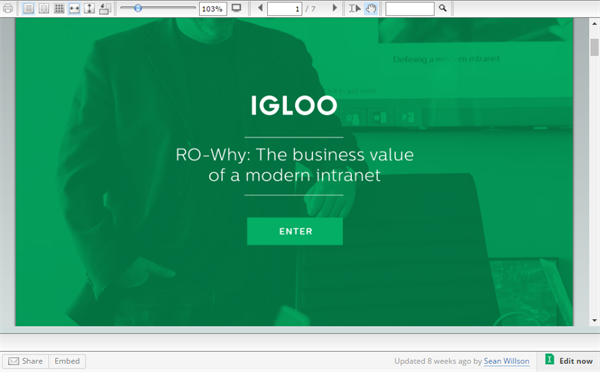Open the Embed tab

click(x=67, y=361)
